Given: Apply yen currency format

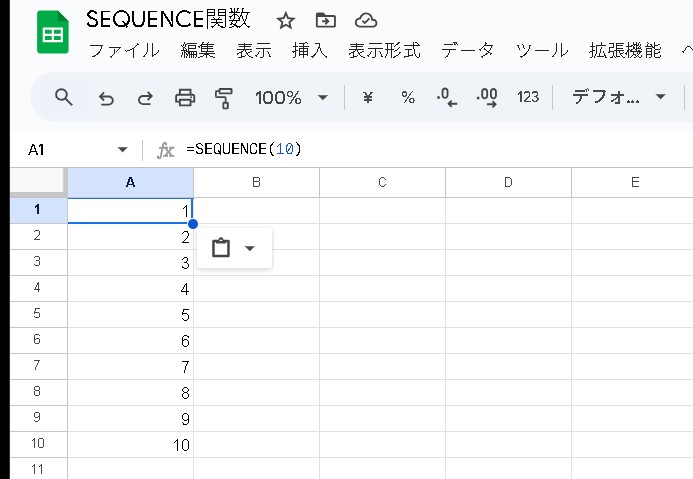Looking at the screenshot, I should (x=367, y=97).
